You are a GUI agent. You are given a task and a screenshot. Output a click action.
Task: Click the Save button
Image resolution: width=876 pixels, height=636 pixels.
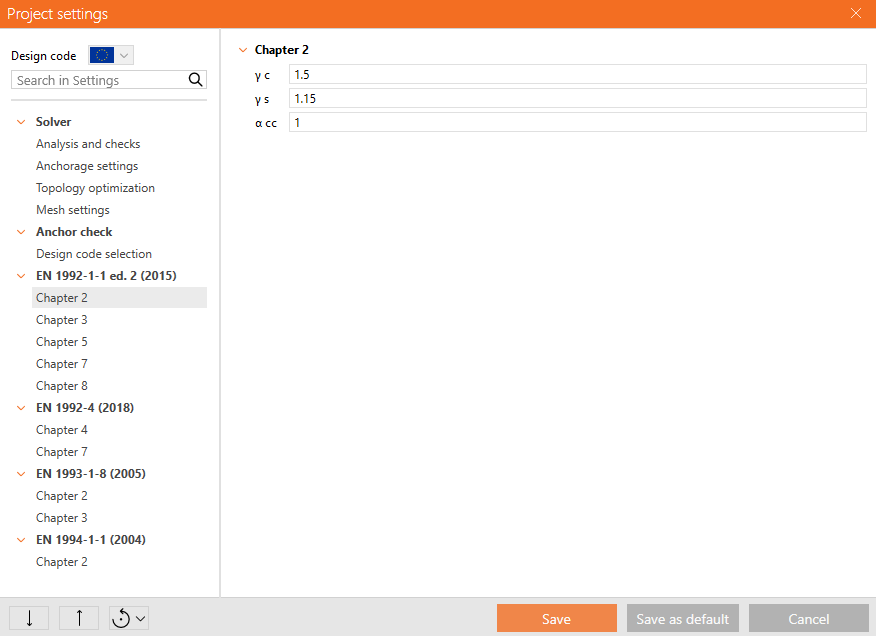point(556,618)
